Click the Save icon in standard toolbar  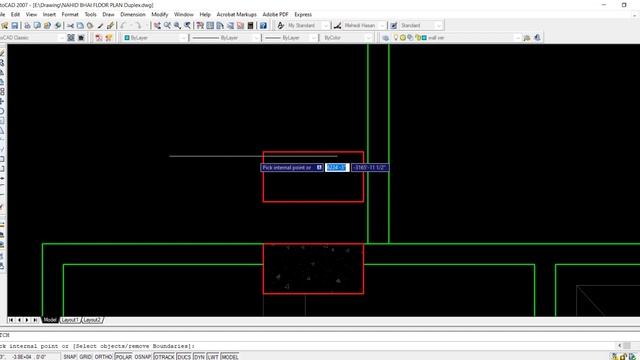click(15, 25)
